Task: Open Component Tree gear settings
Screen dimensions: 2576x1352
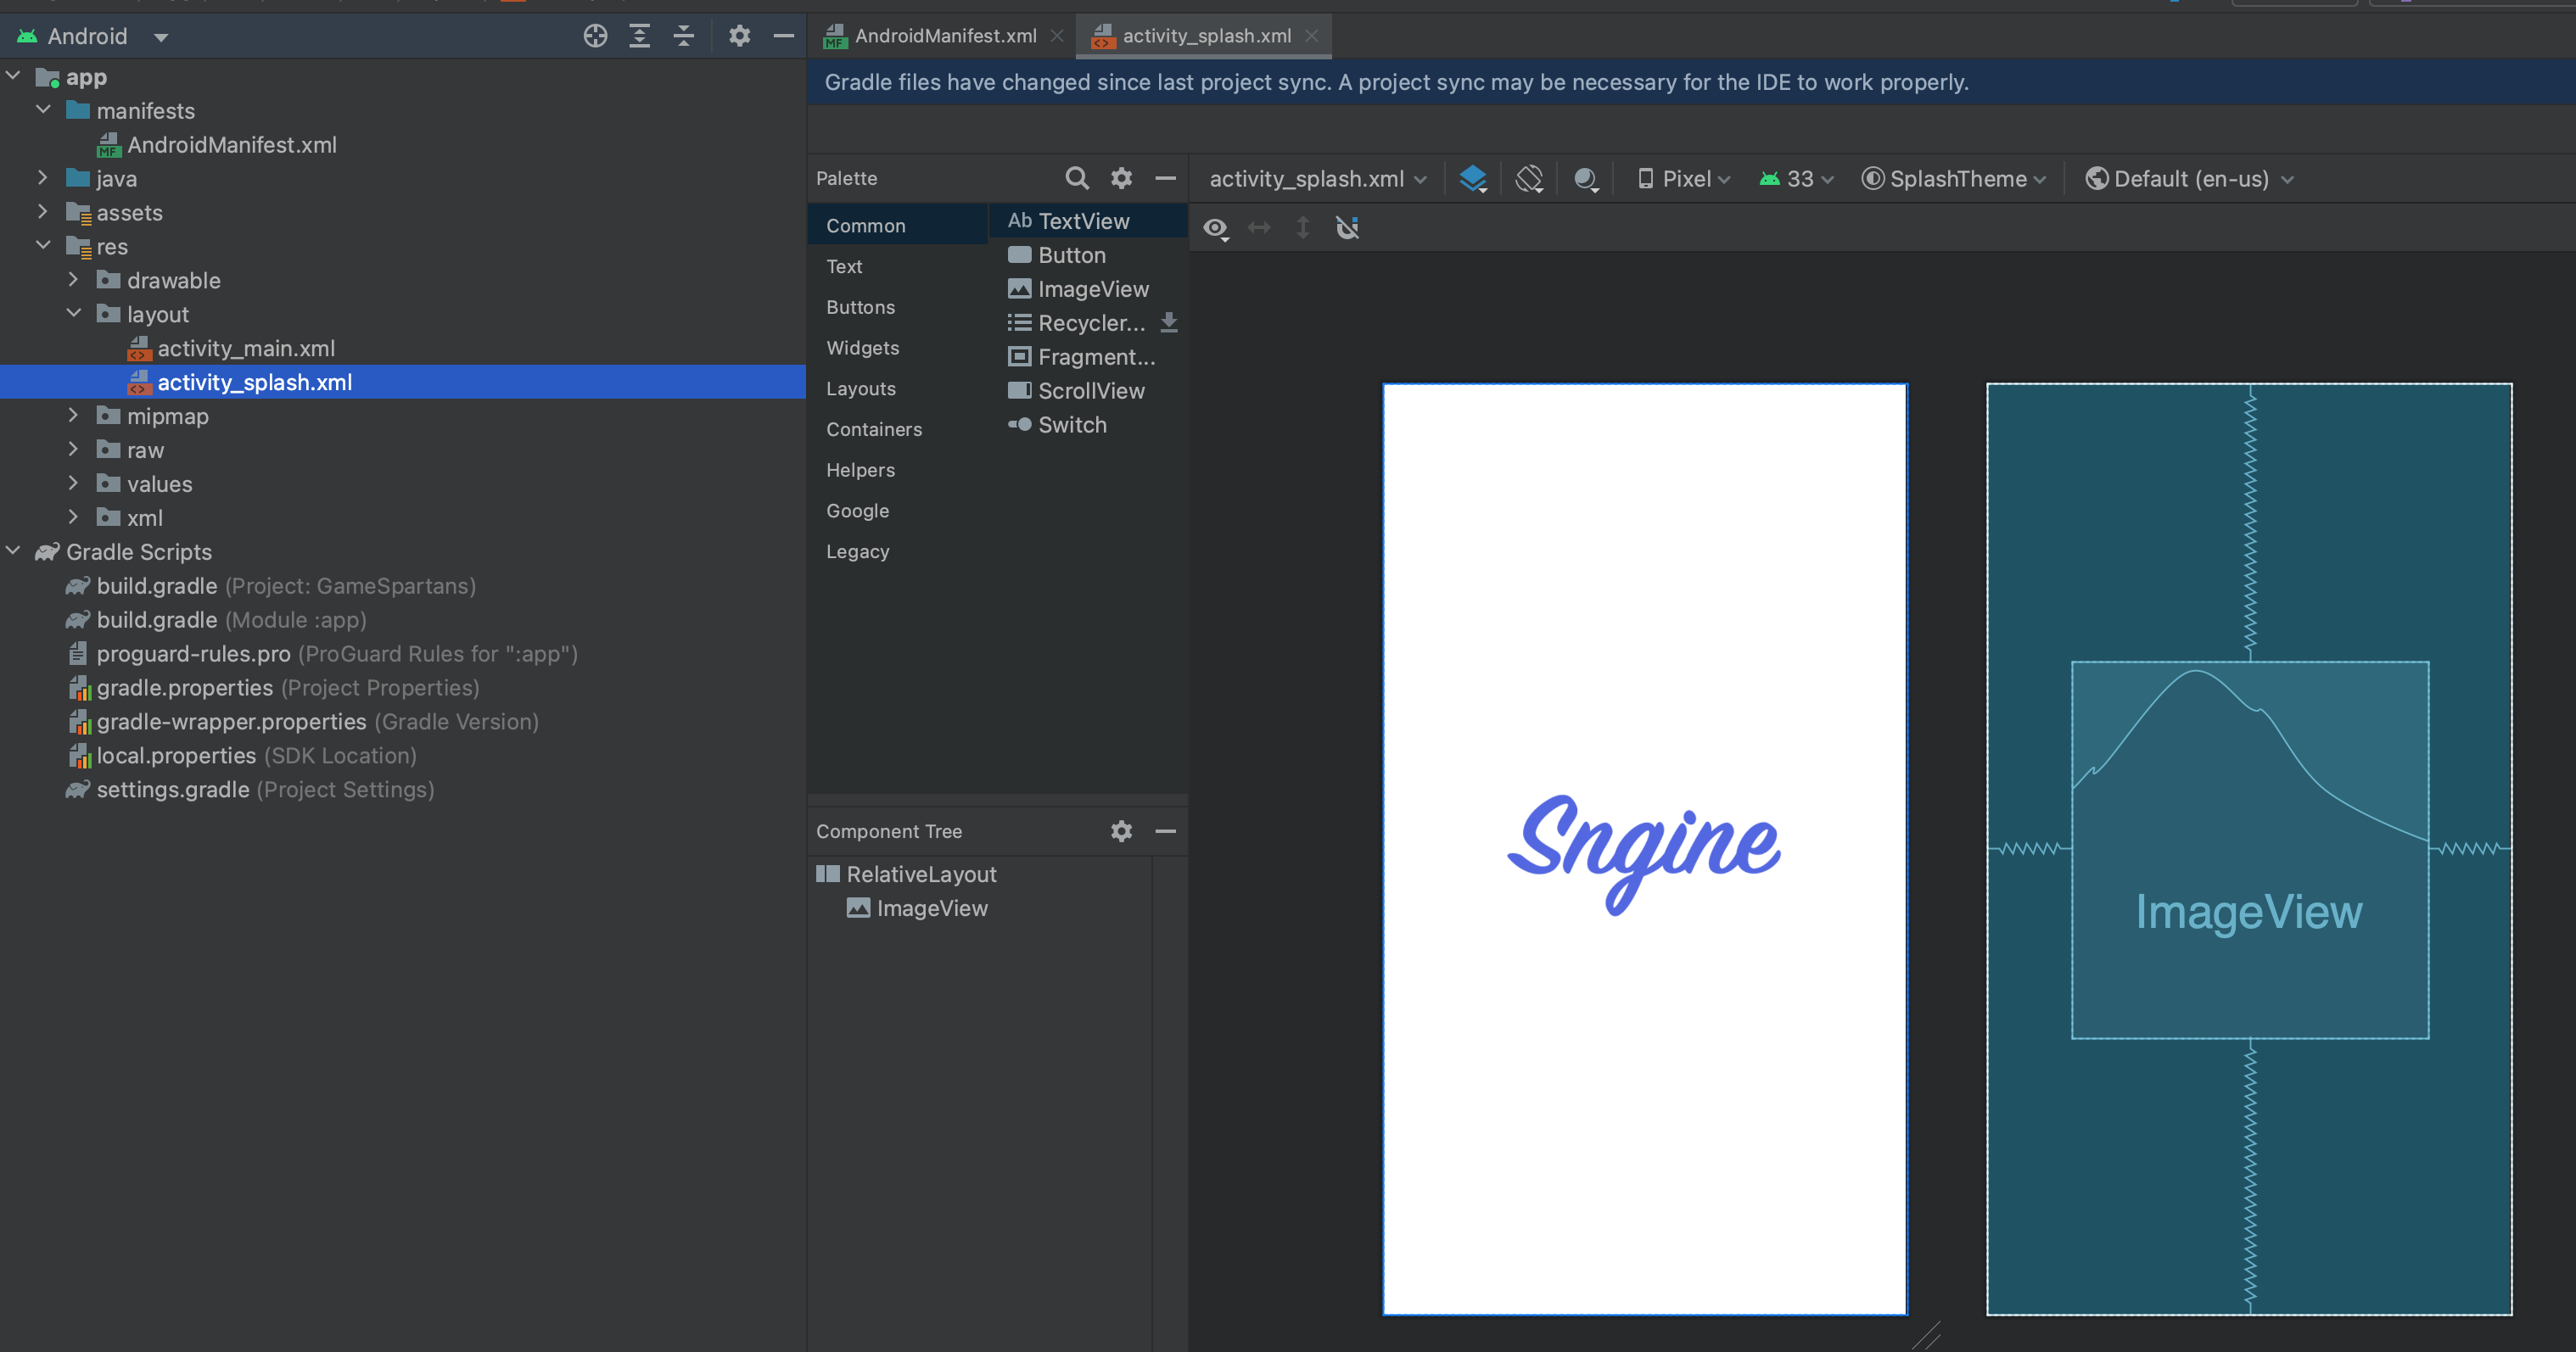Action: 1121,831
